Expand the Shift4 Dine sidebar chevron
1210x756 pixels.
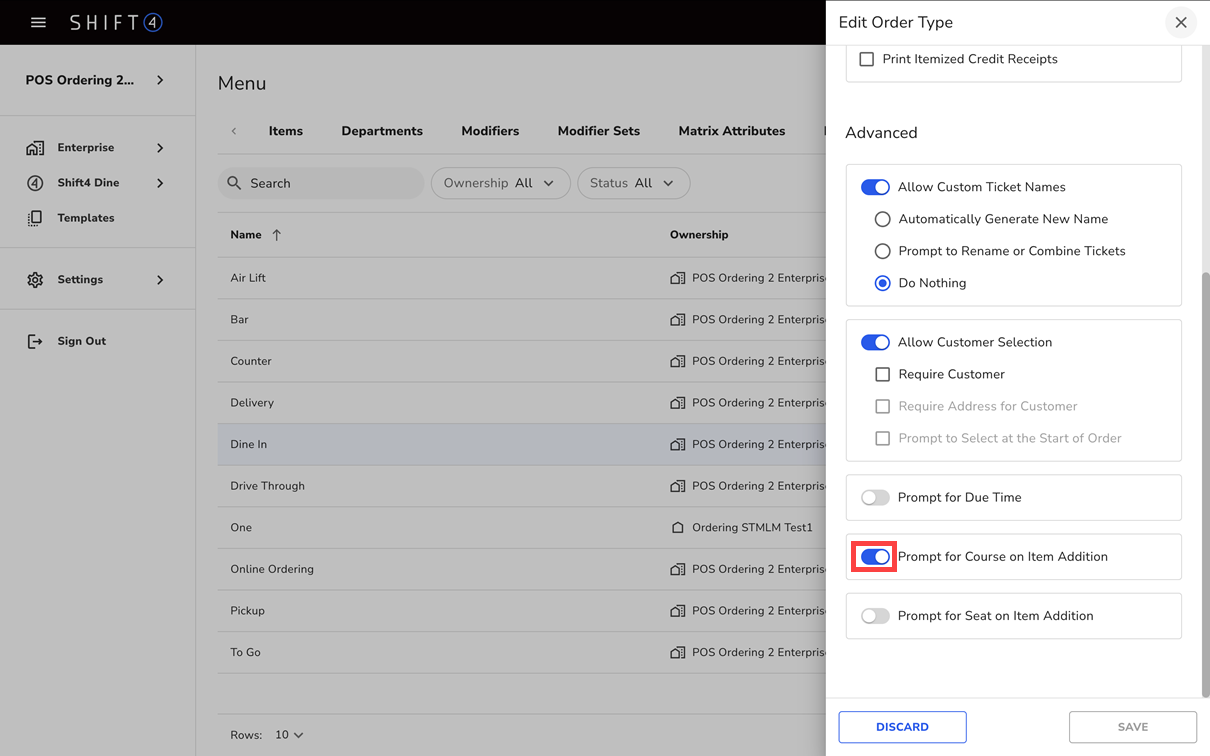point(160,183)
